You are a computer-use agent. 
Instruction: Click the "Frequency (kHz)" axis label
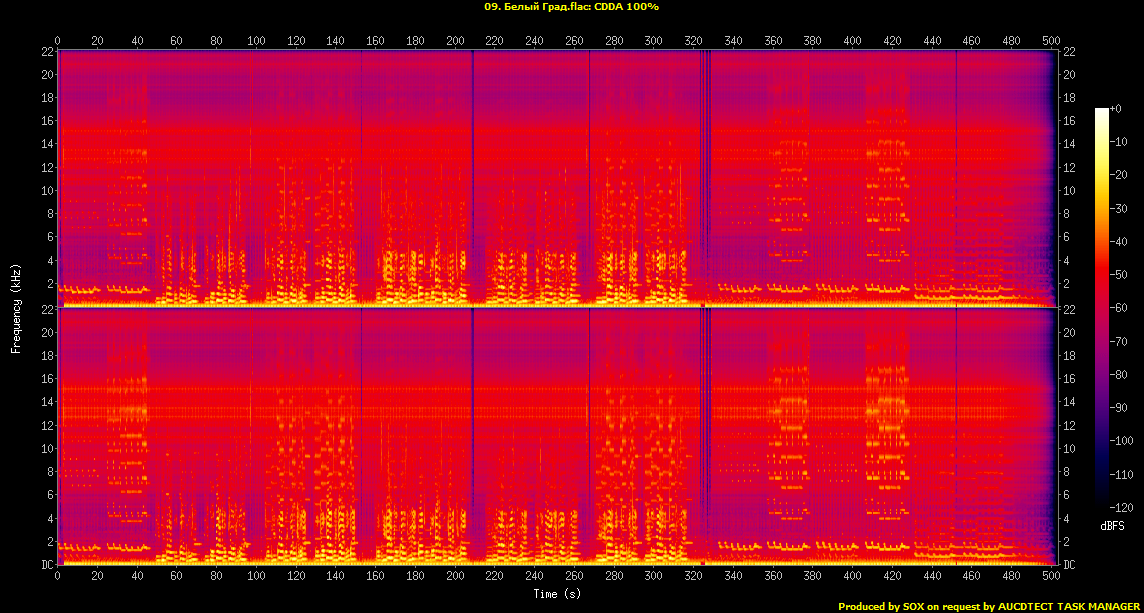[x=16, y=306]
